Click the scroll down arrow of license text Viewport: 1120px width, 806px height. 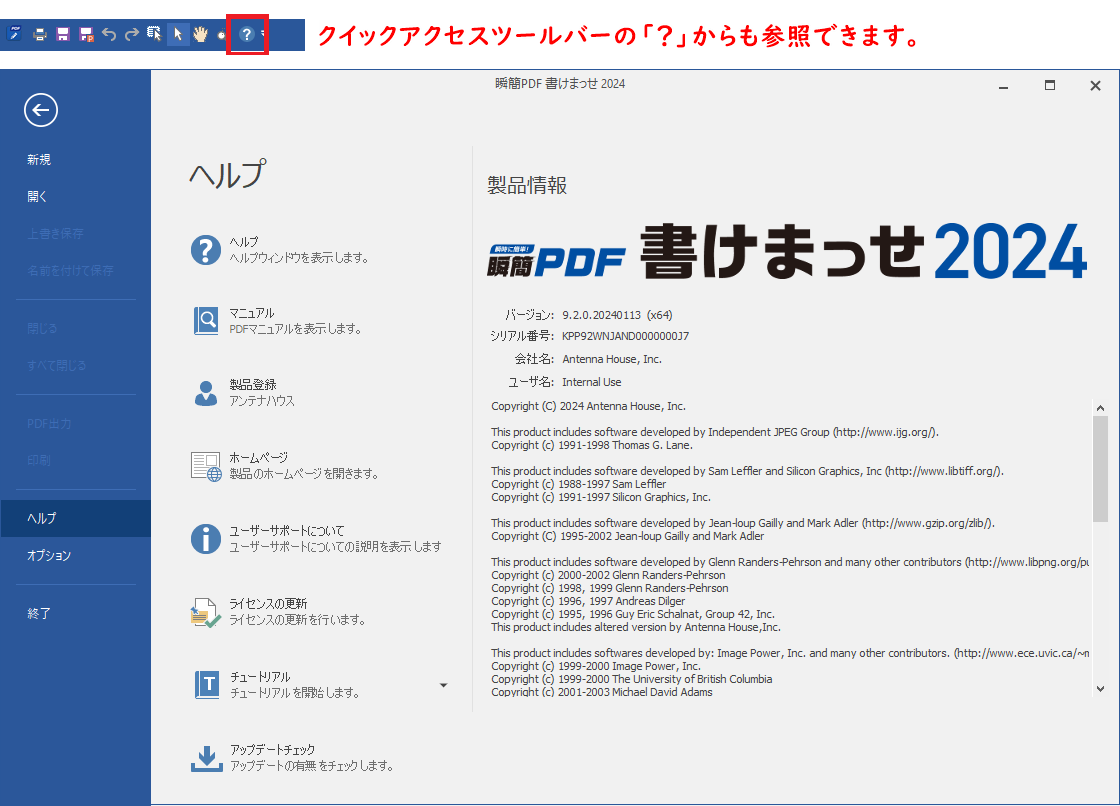coord(1100,690)
